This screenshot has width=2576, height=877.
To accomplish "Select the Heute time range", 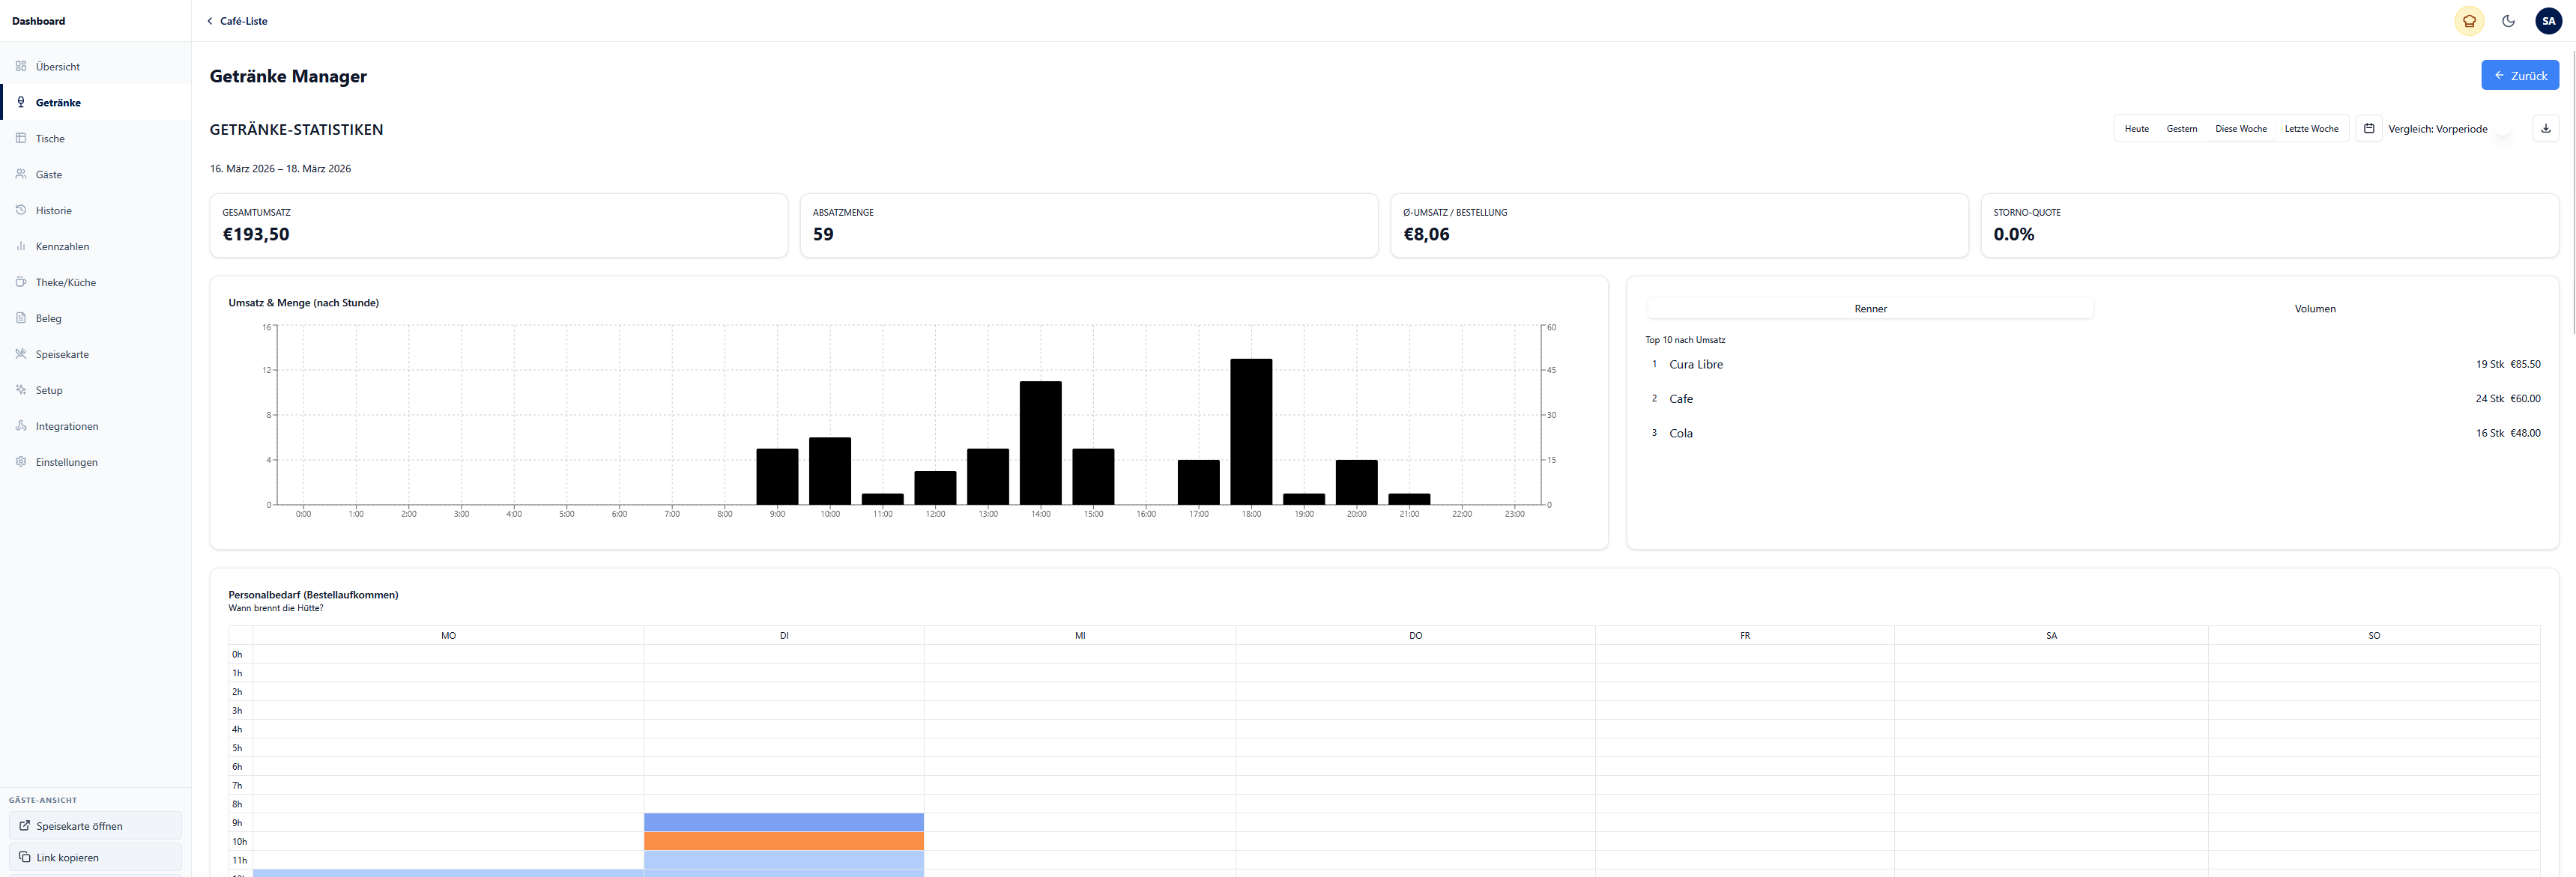I will point(2136,129).
